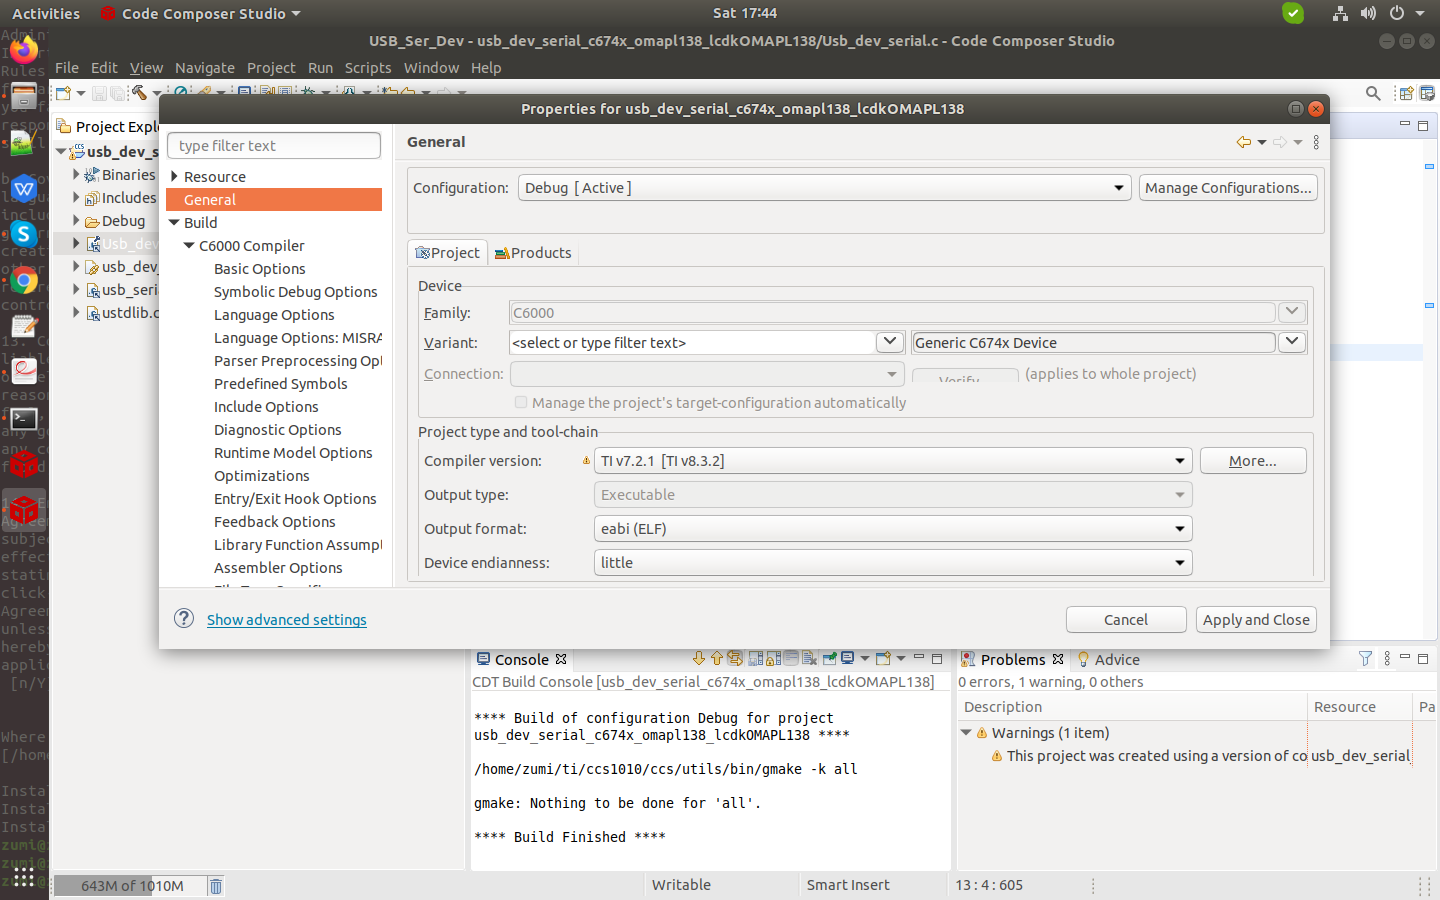Click Apply and Close
The image size is (1440, 900).
coord(1256,620)
